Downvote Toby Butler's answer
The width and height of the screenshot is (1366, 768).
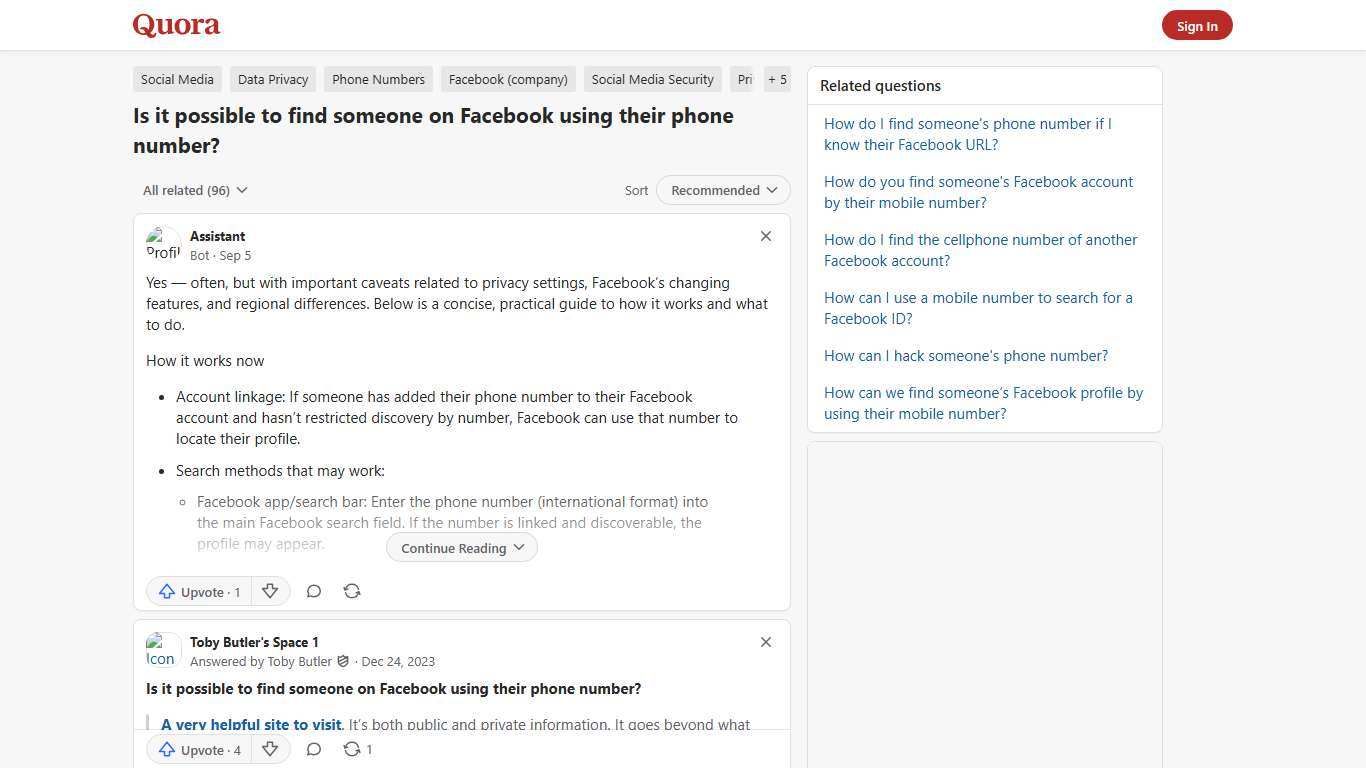270,749
